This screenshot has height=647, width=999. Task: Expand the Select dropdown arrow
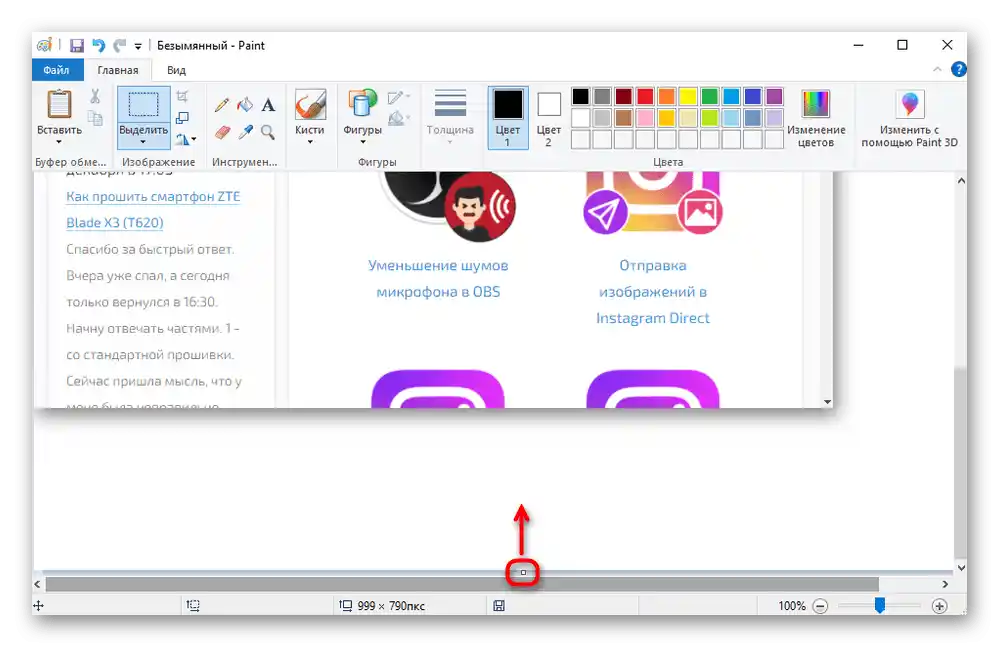143,142
